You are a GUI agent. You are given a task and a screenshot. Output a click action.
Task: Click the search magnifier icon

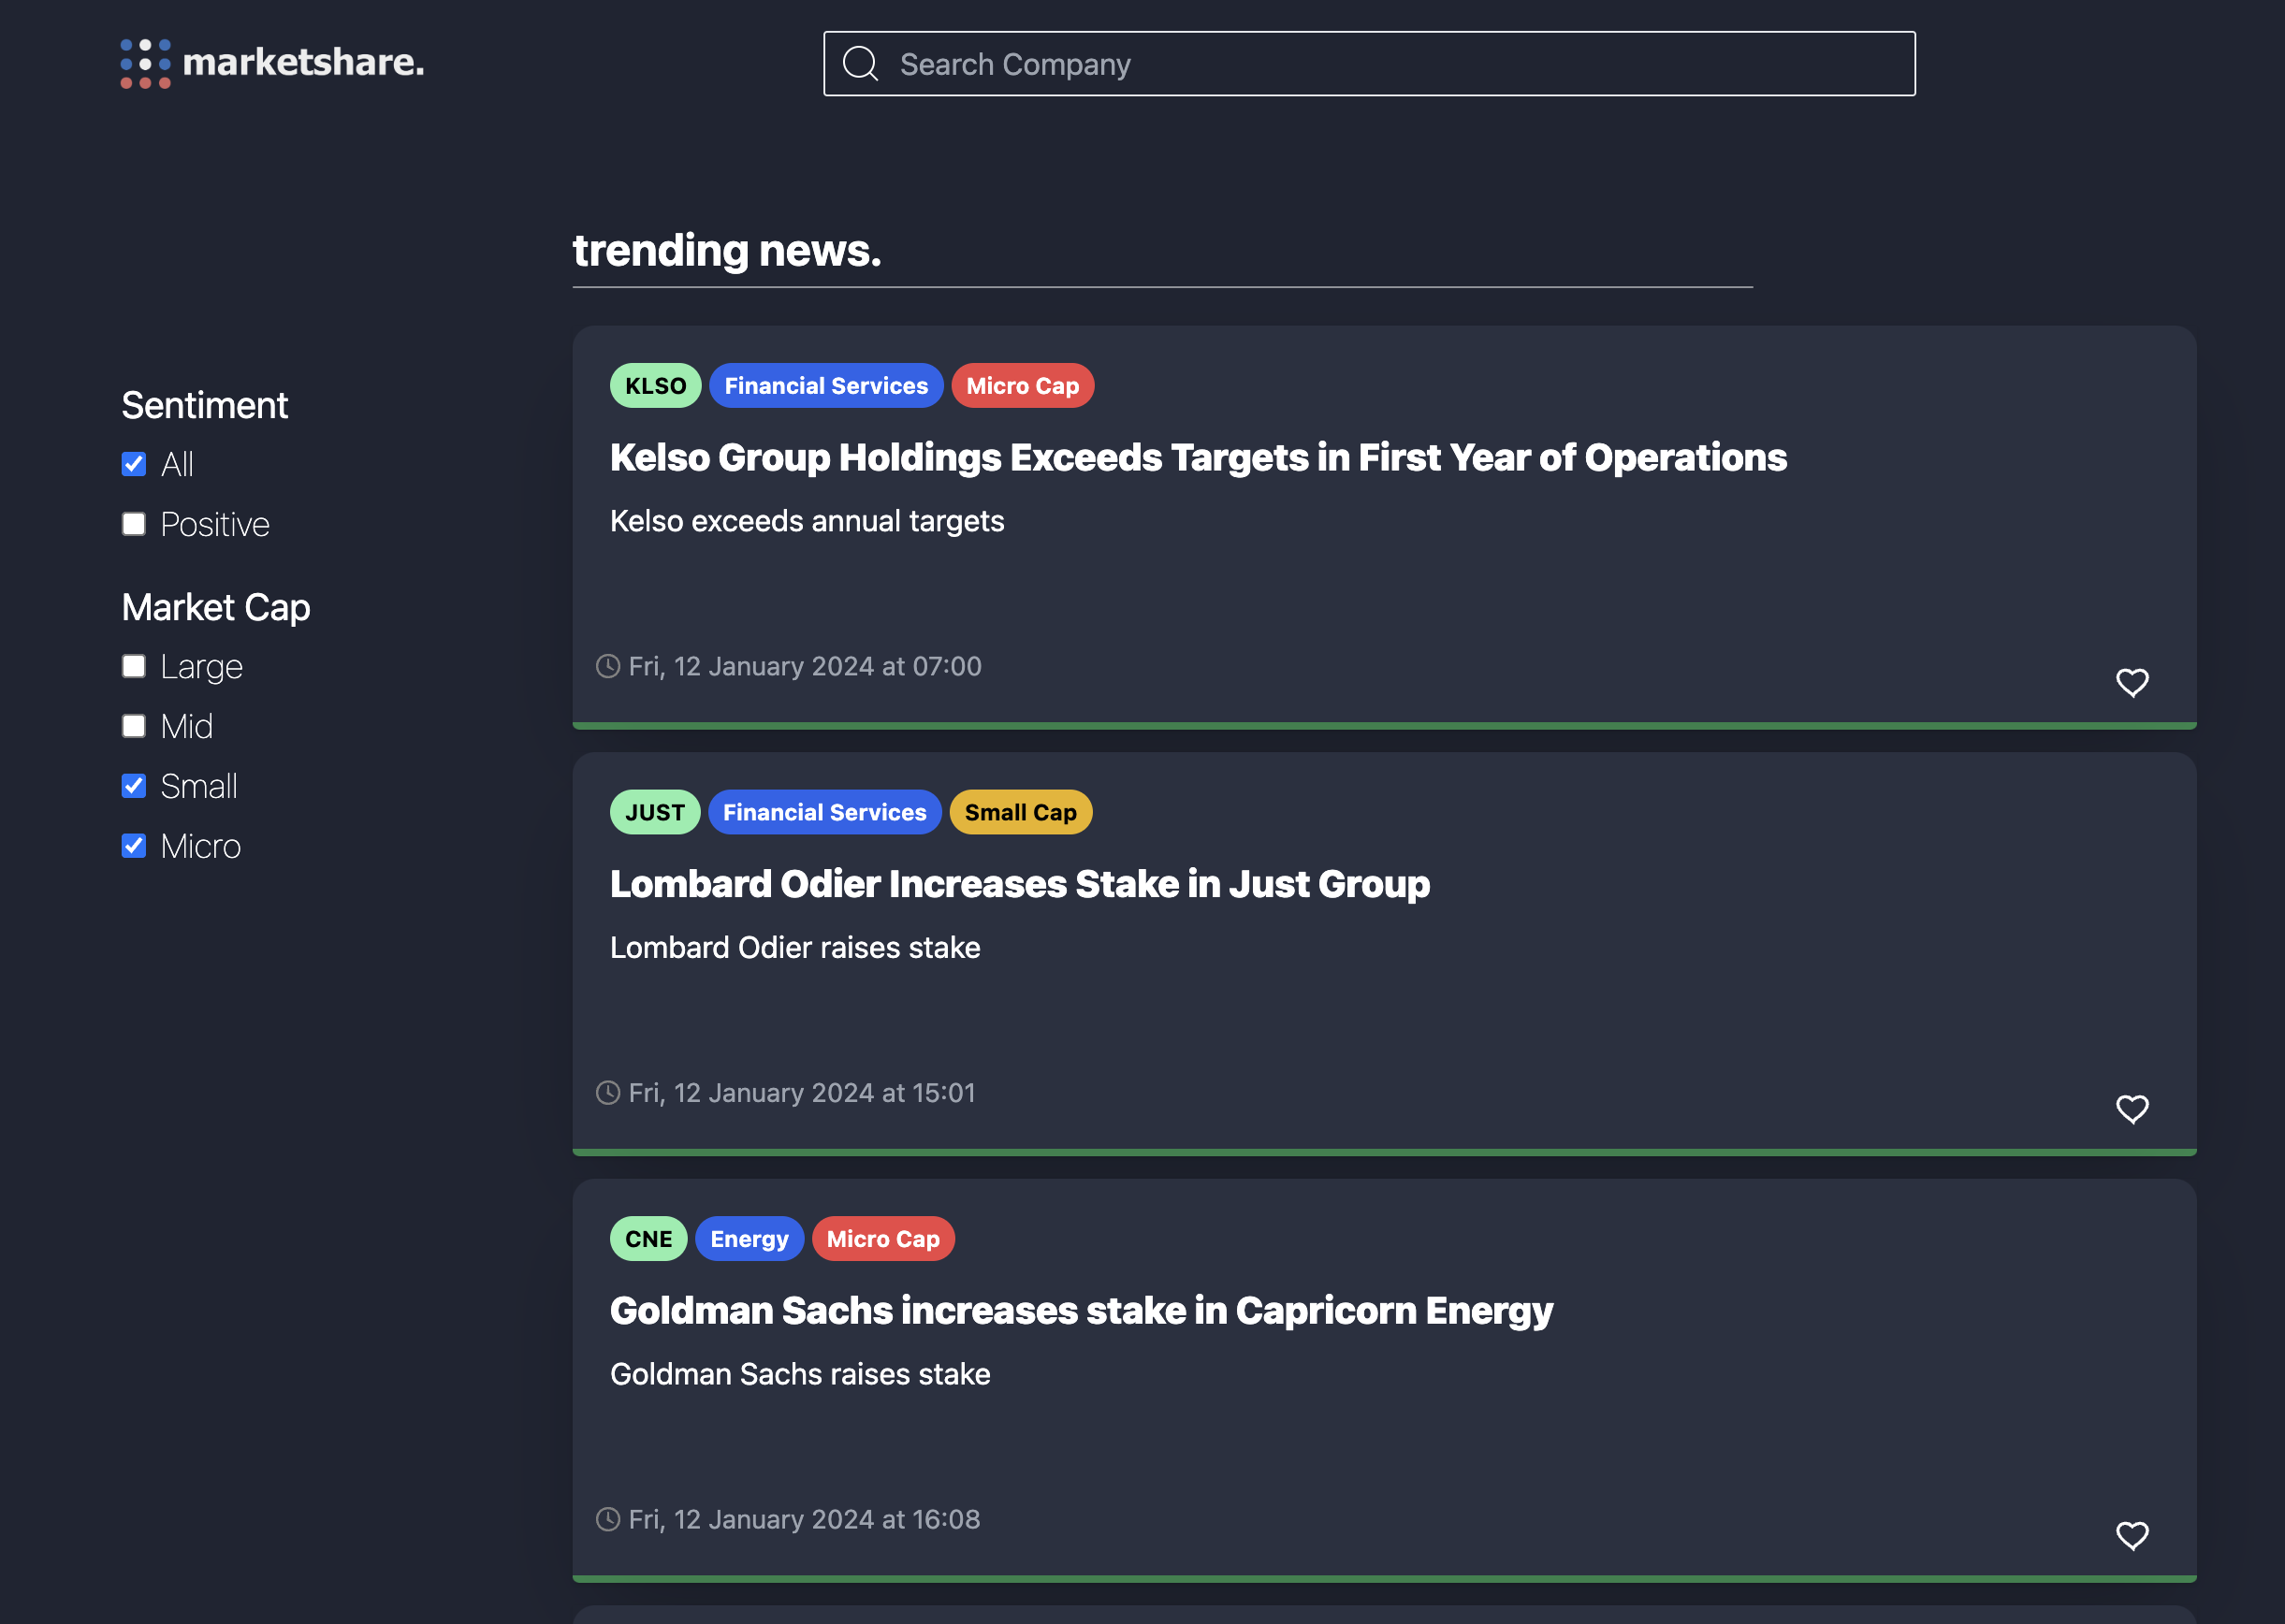(x=860, y=64)
